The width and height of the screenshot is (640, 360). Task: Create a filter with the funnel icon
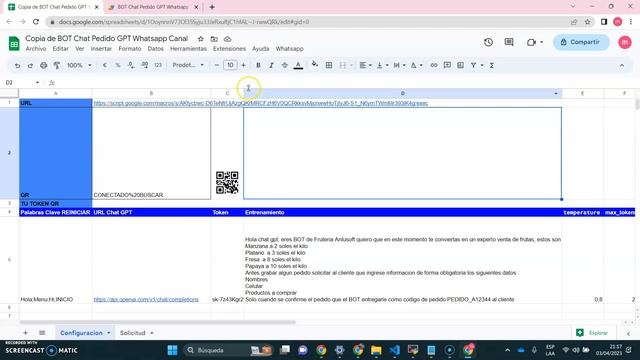coord(473,65)
